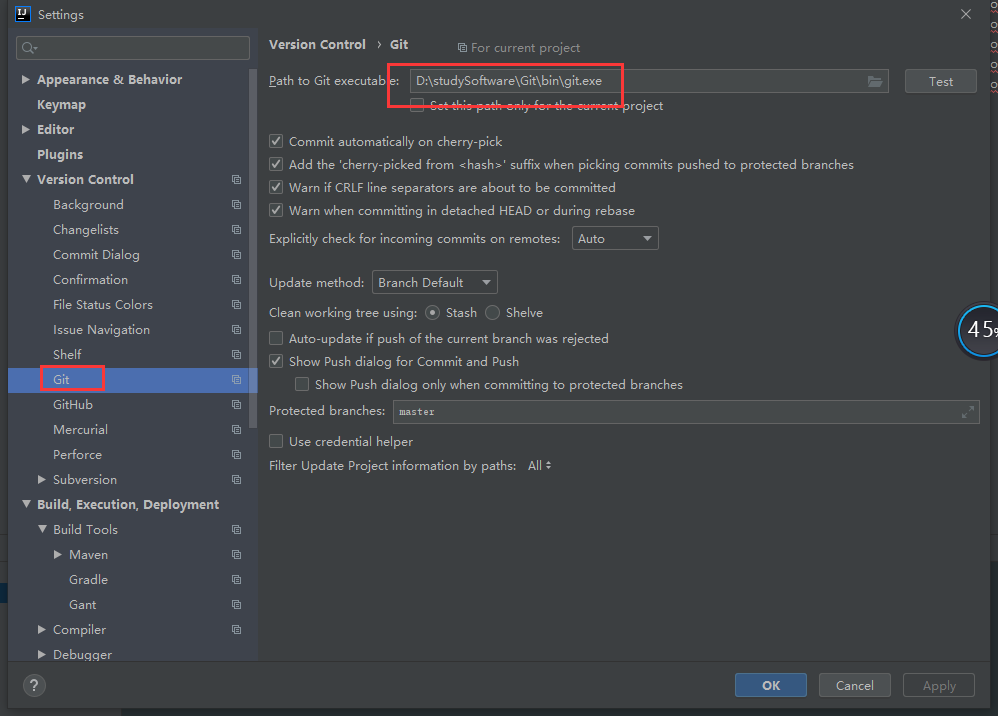The image size is (998, 716).
Task: Select GitHub under Version Control
Action: (73, 405)
